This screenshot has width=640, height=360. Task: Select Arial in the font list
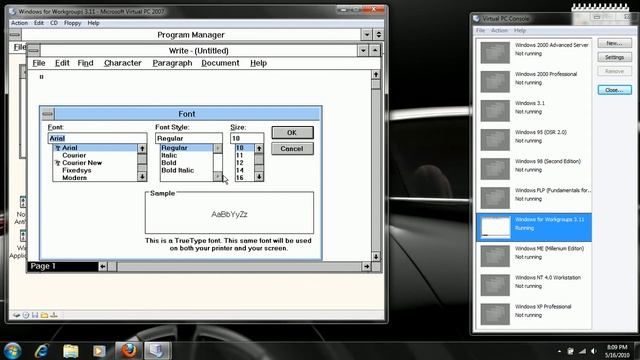pyautogui.click(x=96, y=148)
